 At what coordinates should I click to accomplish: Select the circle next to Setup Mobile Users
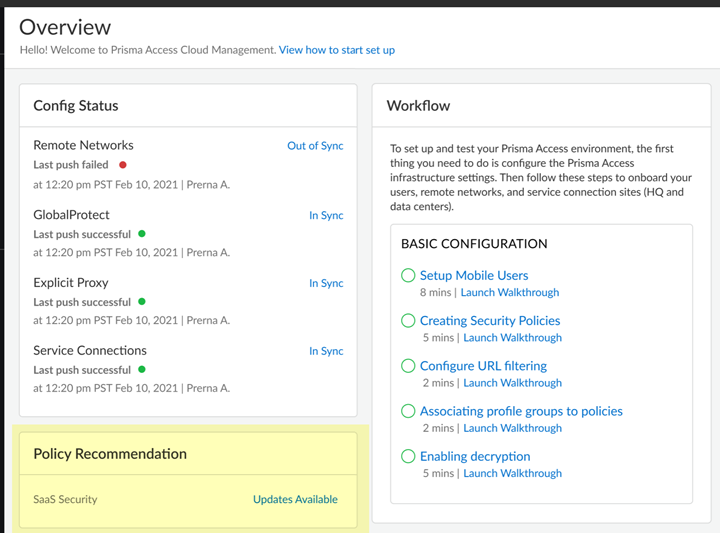click(408, 275)
